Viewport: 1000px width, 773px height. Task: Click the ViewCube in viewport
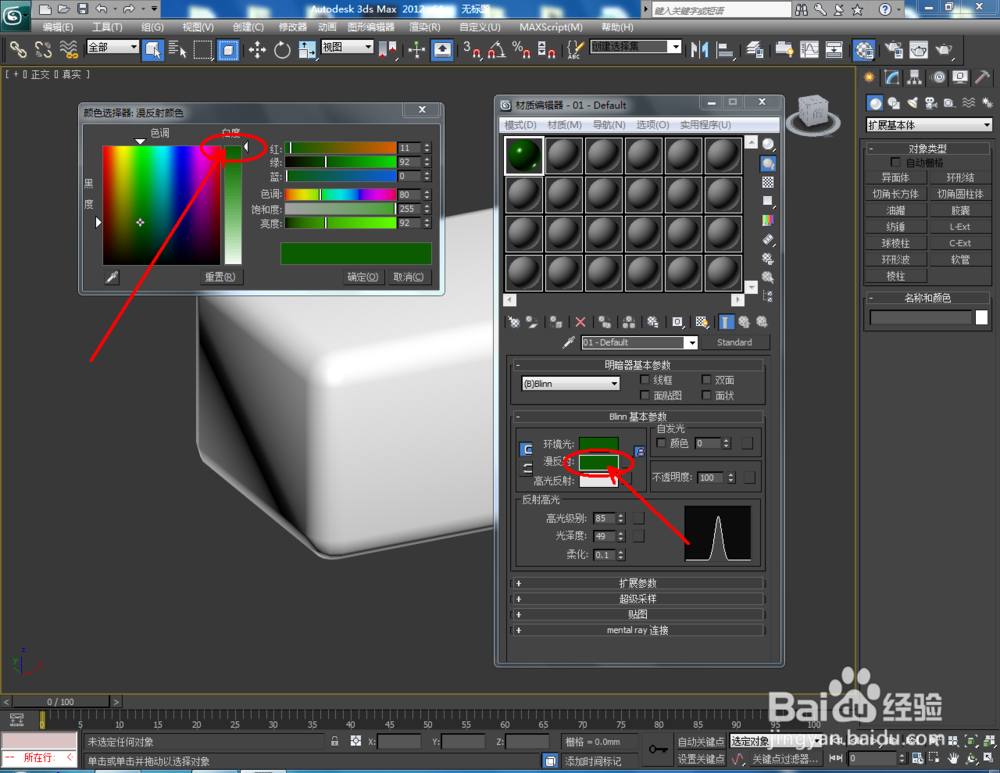pos(814,114)
